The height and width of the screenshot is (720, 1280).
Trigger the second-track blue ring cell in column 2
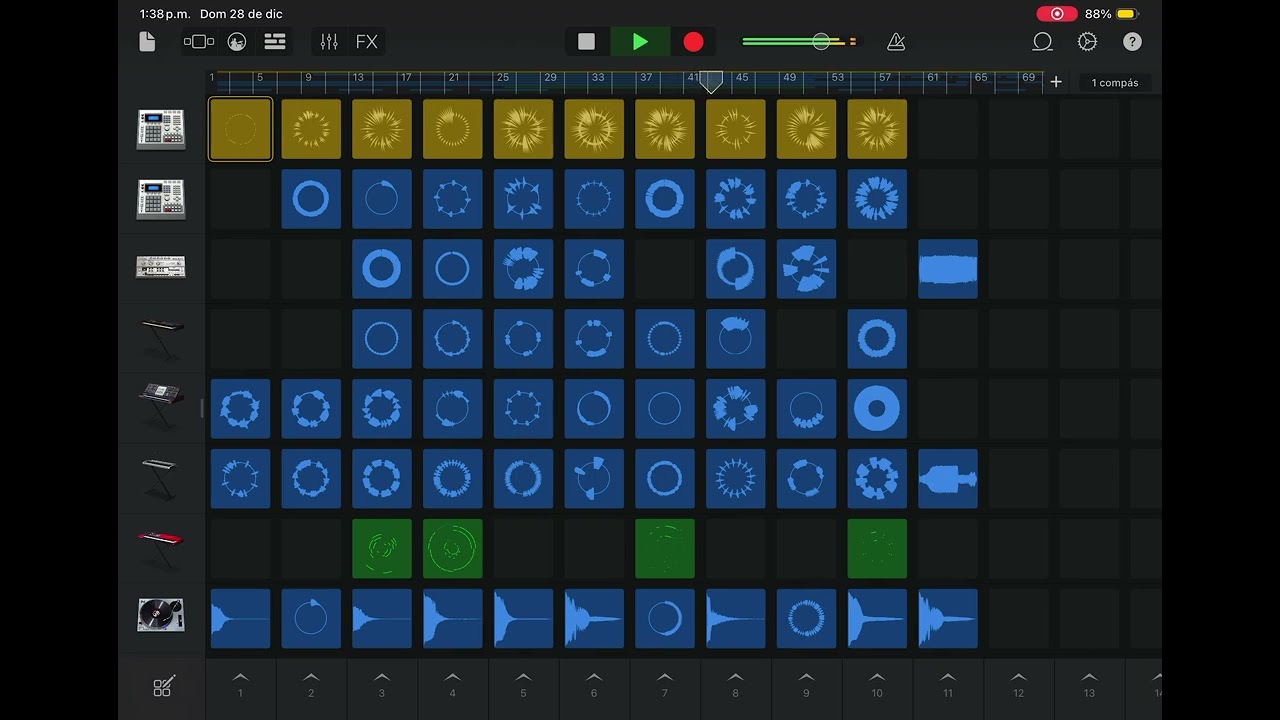click(x=311, y=199)
